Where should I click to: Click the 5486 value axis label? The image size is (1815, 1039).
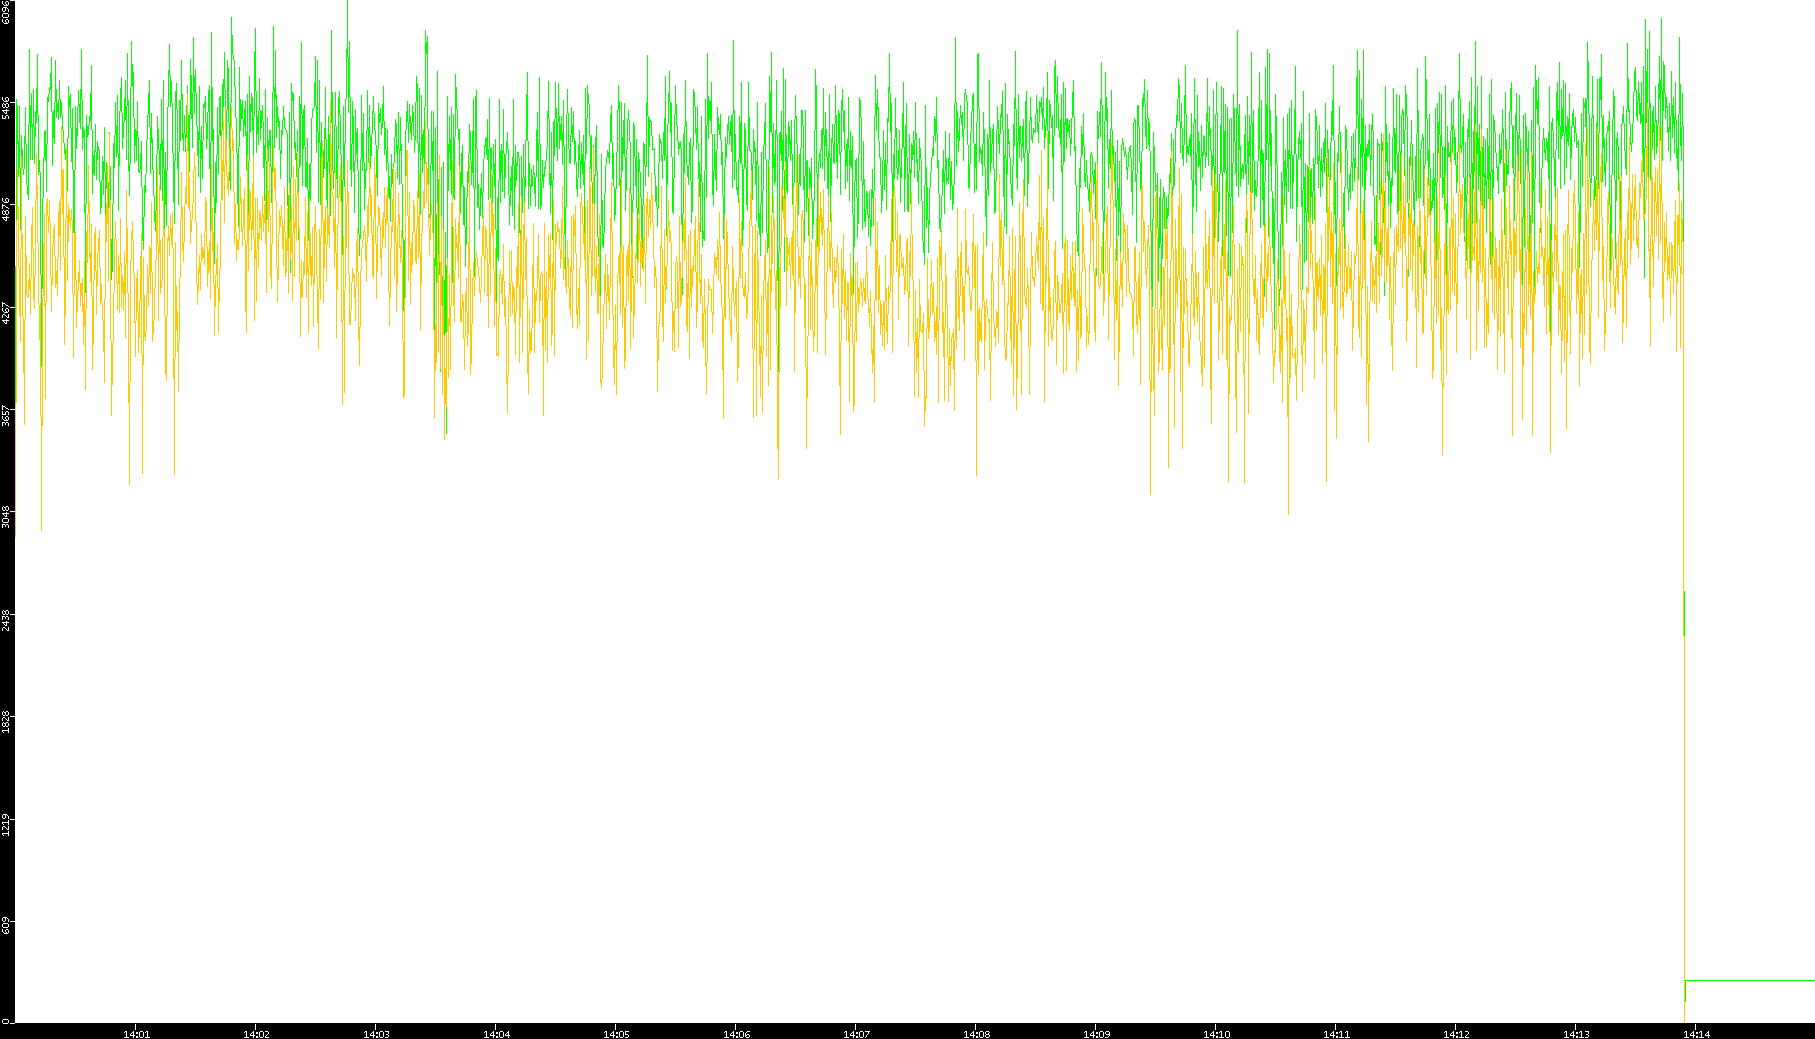(x=6, y=108)
